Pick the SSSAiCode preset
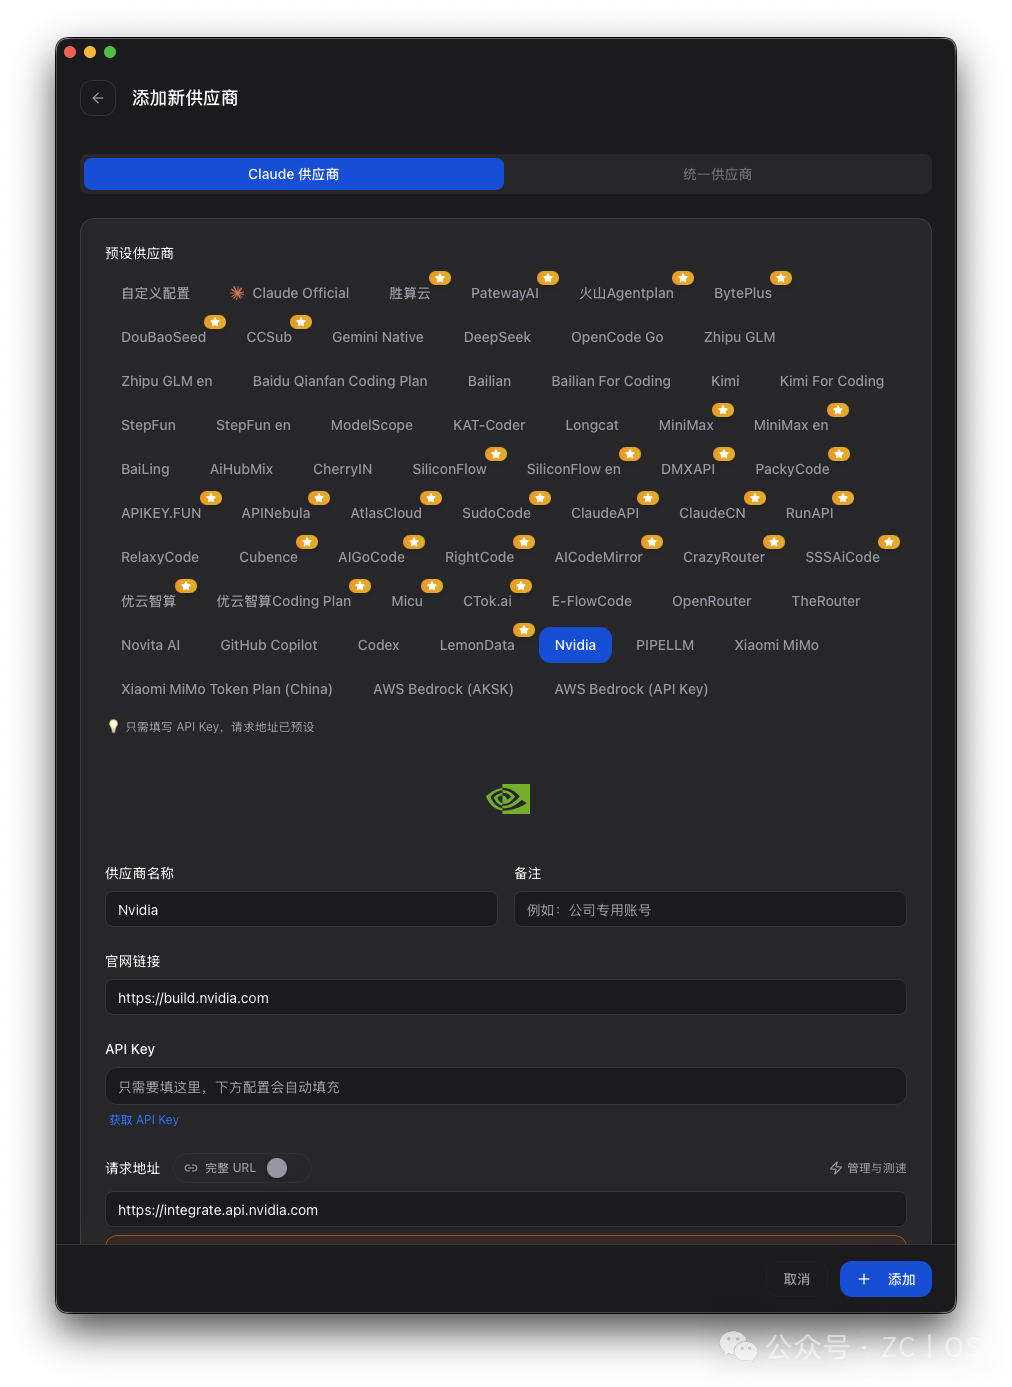 pyautogui.click(x=843, y=557)
